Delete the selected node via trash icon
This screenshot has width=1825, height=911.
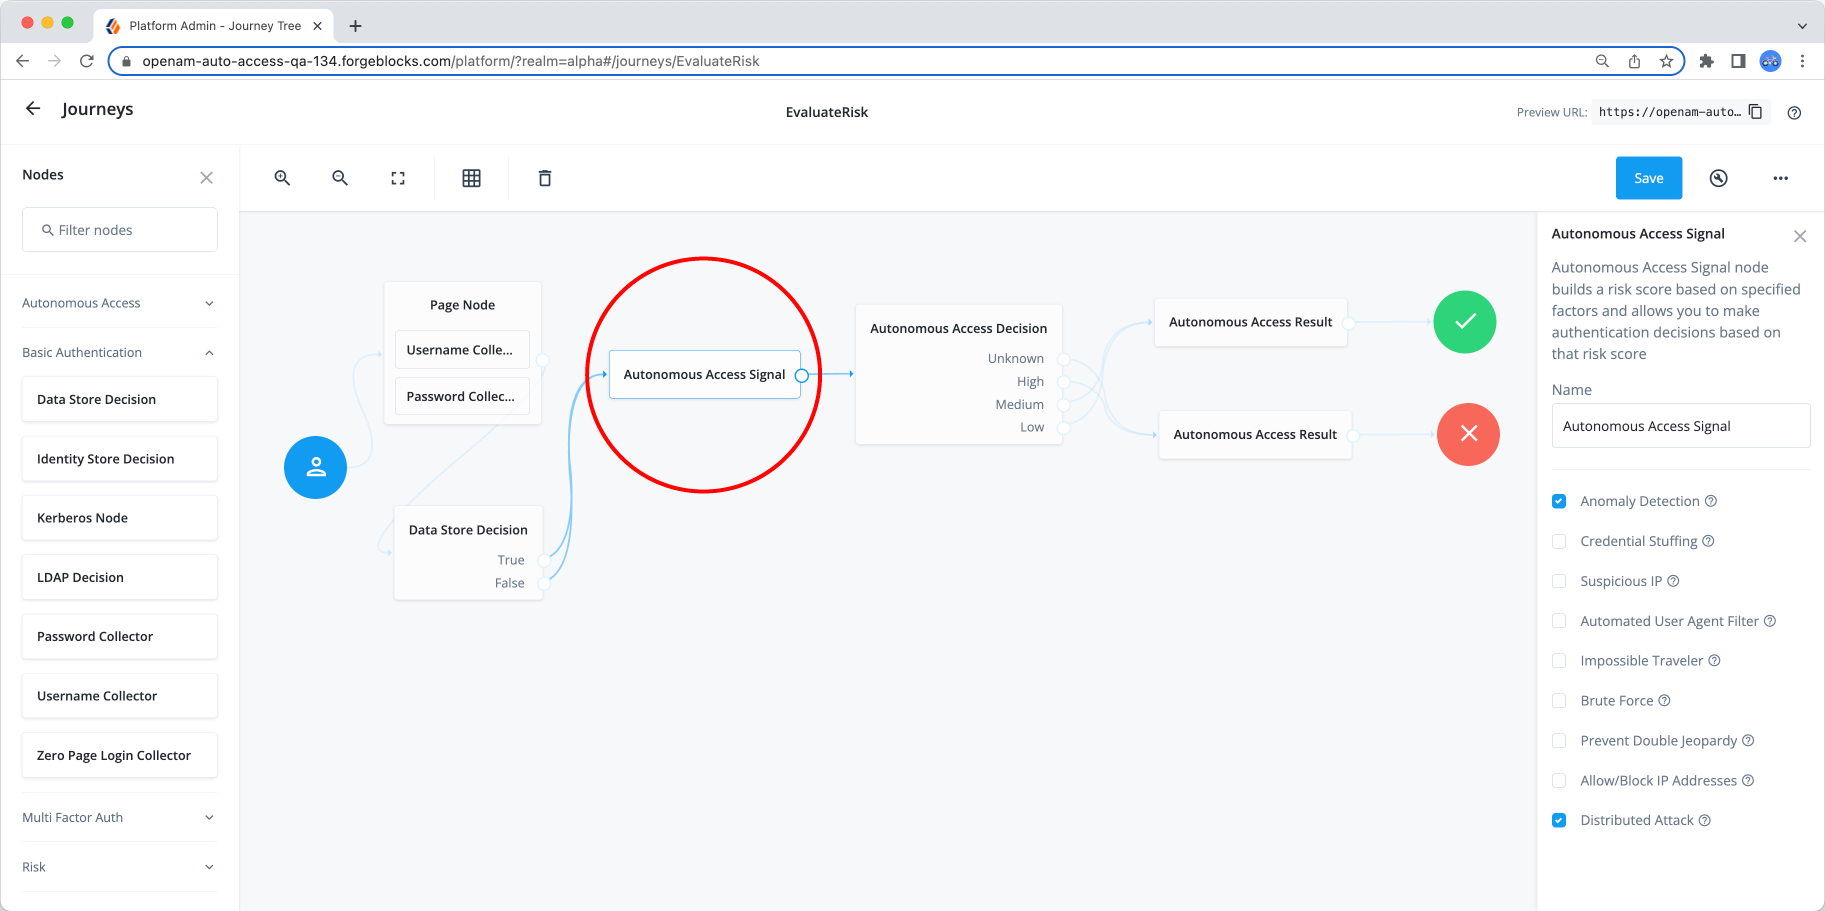[545, 178]
